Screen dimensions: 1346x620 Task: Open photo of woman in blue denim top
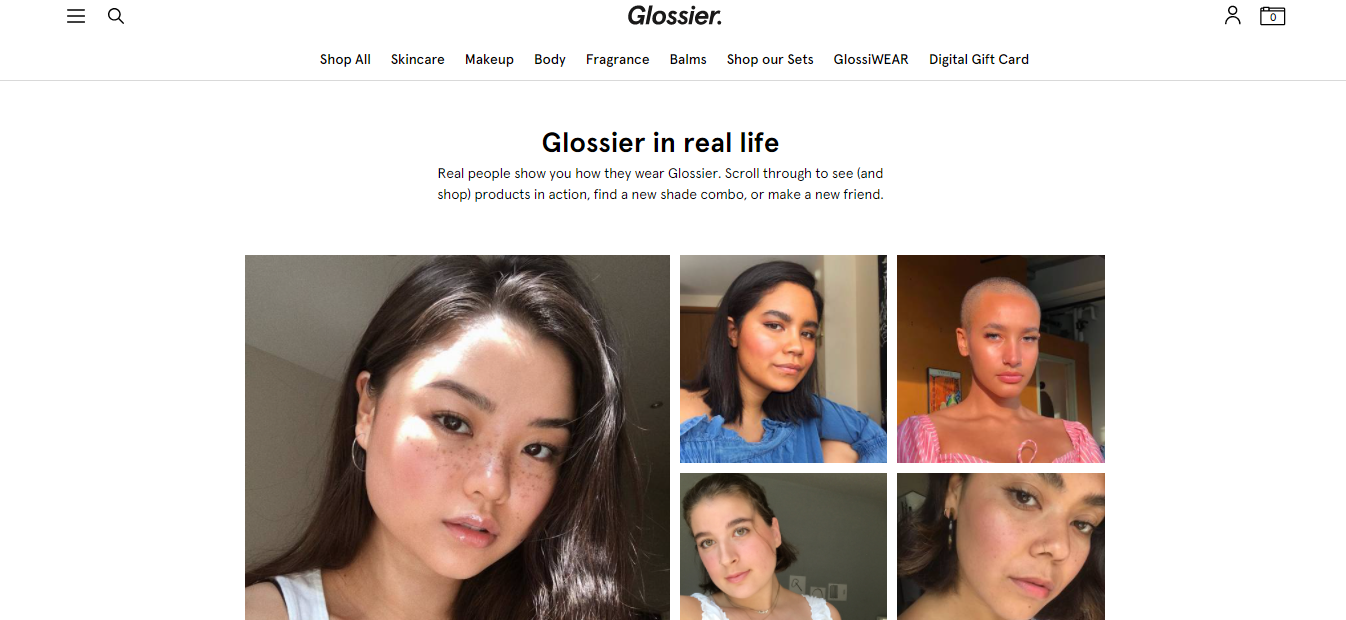click(x=783, y=359)
